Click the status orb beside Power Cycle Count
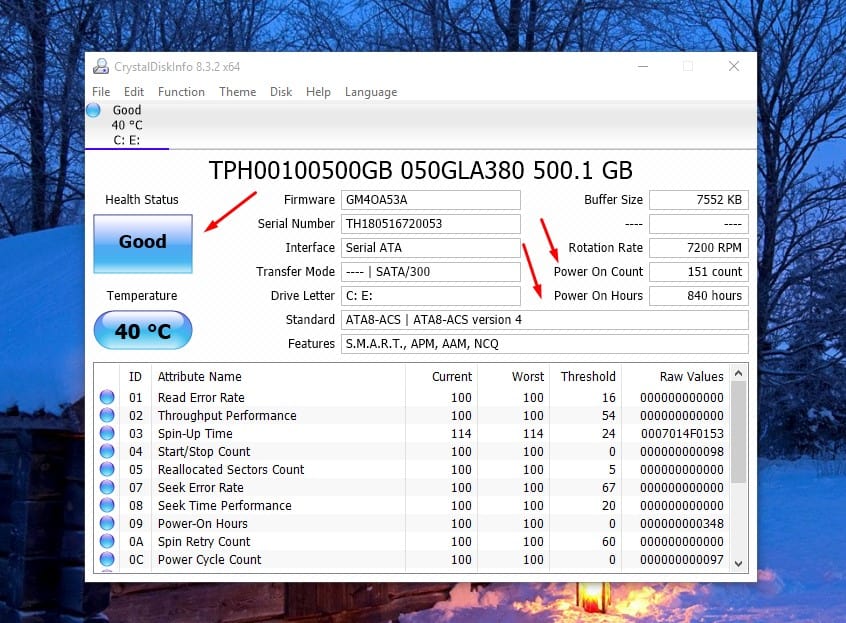Screen dimensions: 846x623 [107, 560]
